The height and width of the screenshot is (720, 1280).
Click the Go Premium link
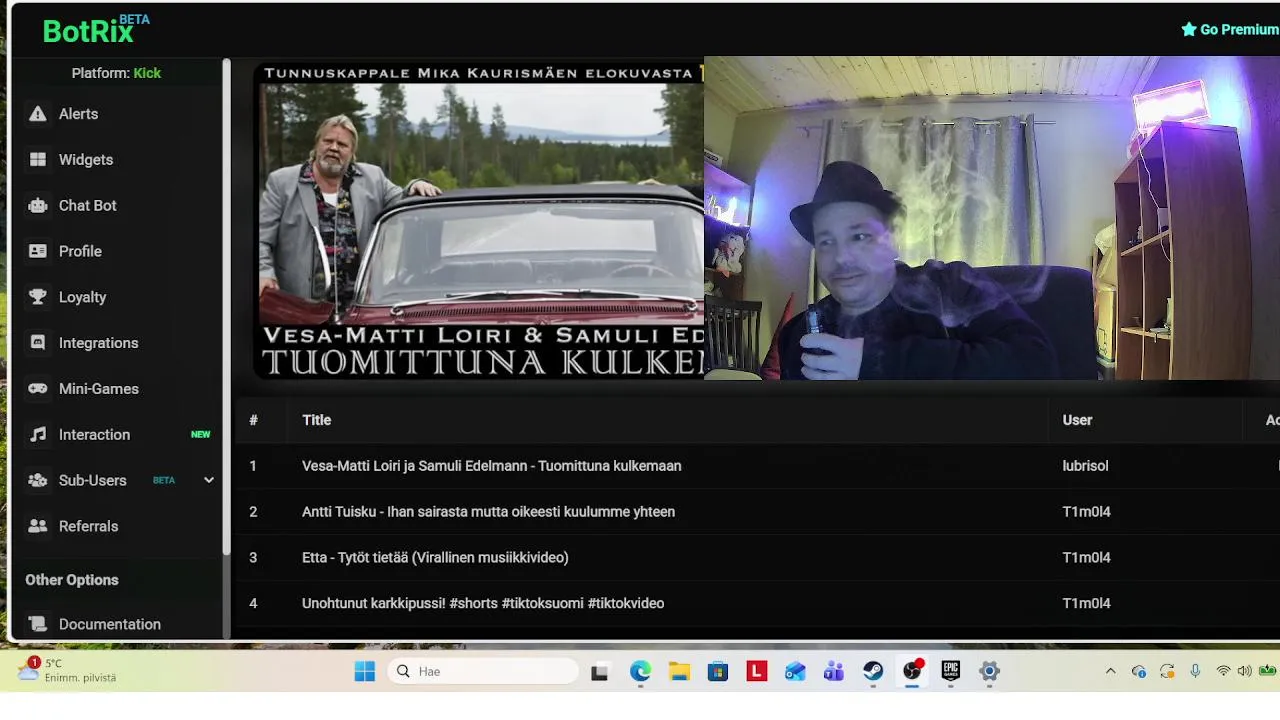pyautogui.click(x=1230, y=29)
